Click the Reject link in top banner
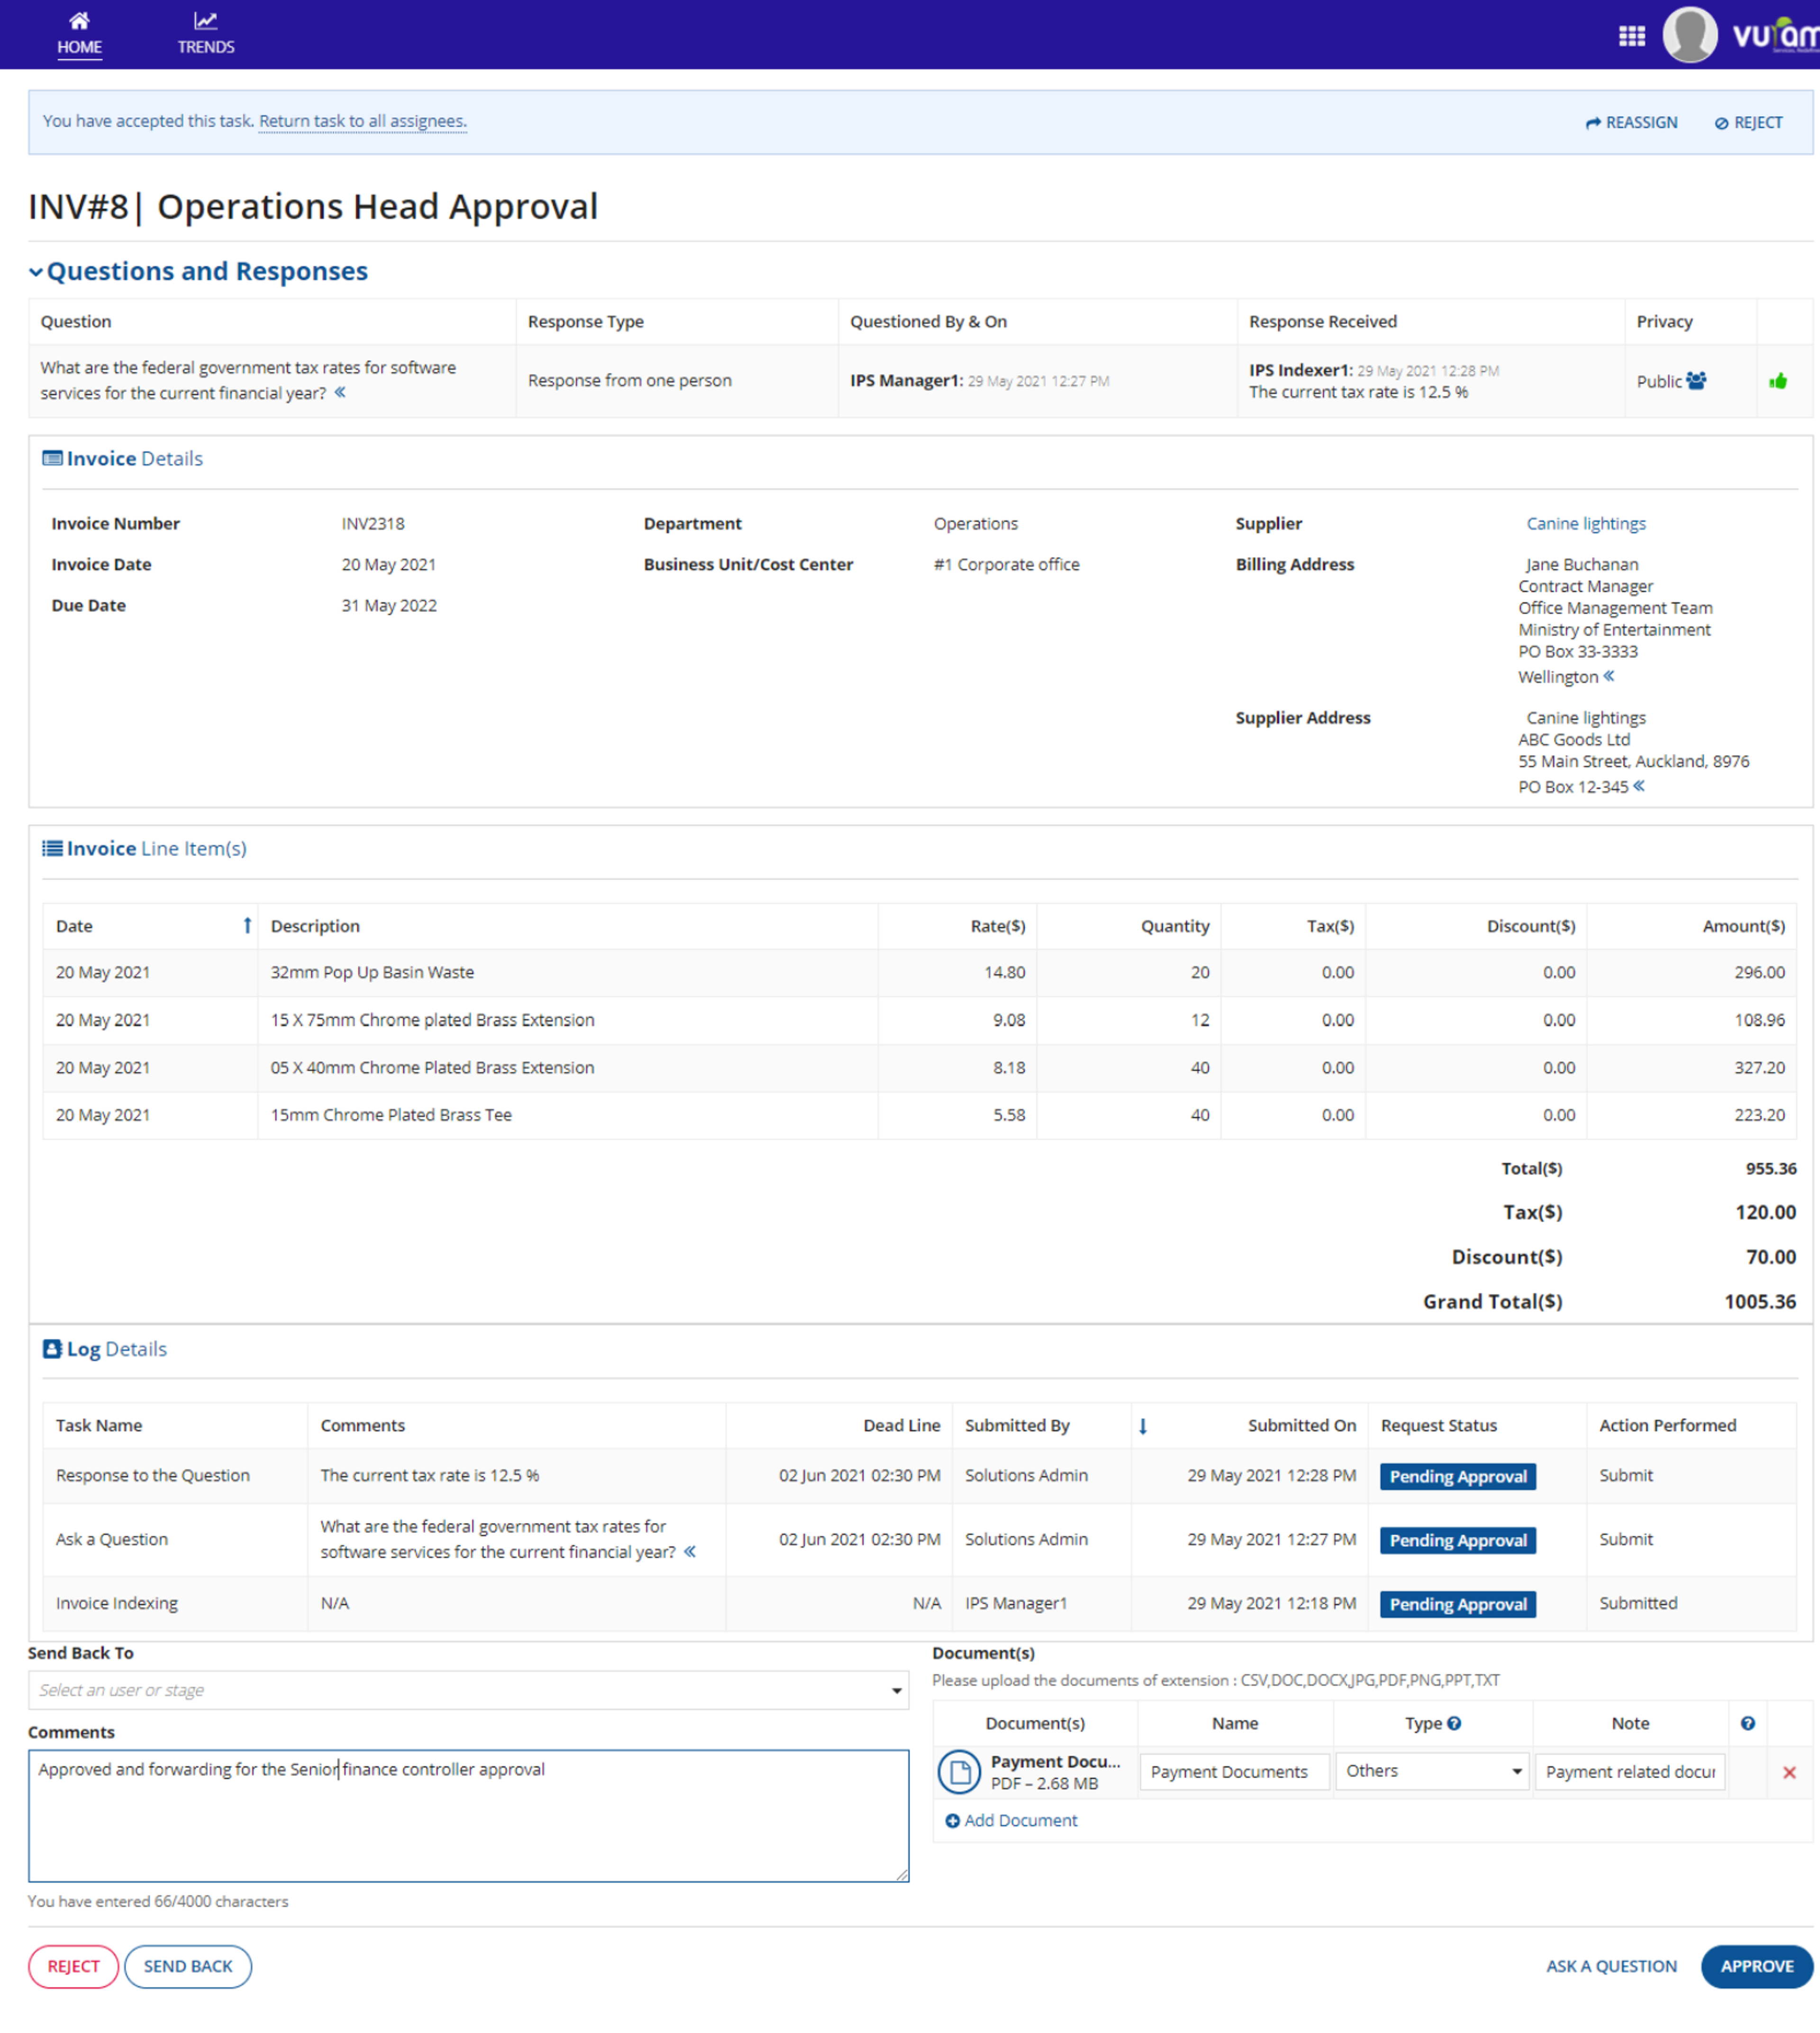The image size is (1820, 2033). point(1748,122)
